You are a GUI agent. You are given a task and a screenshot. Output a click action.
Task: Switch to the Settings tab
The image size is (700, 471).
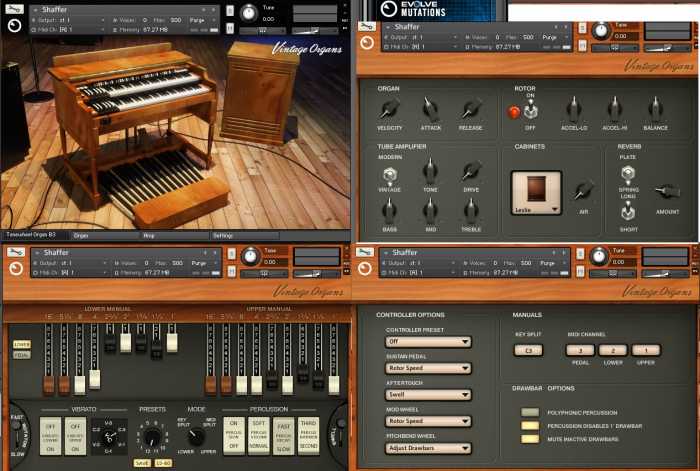click(245, 235)
